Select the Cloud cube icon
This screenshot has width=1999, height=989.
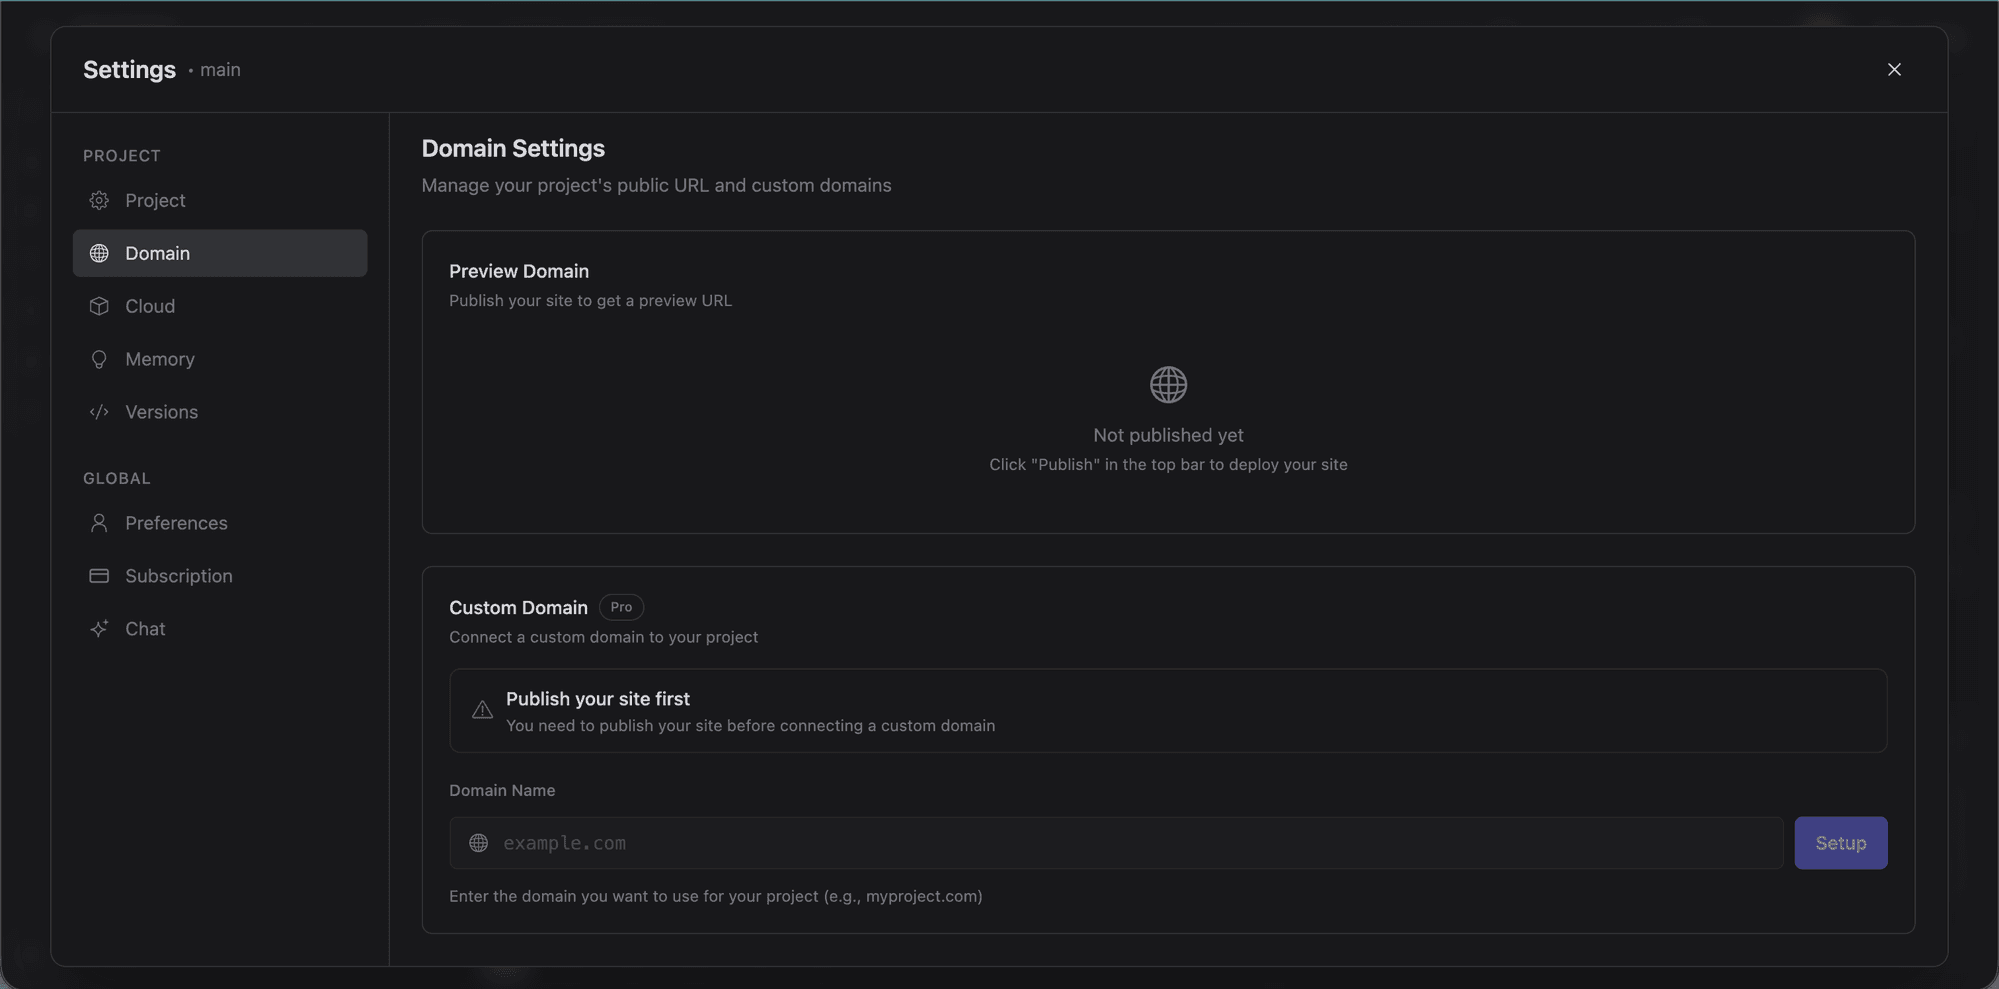coord(99,306)
